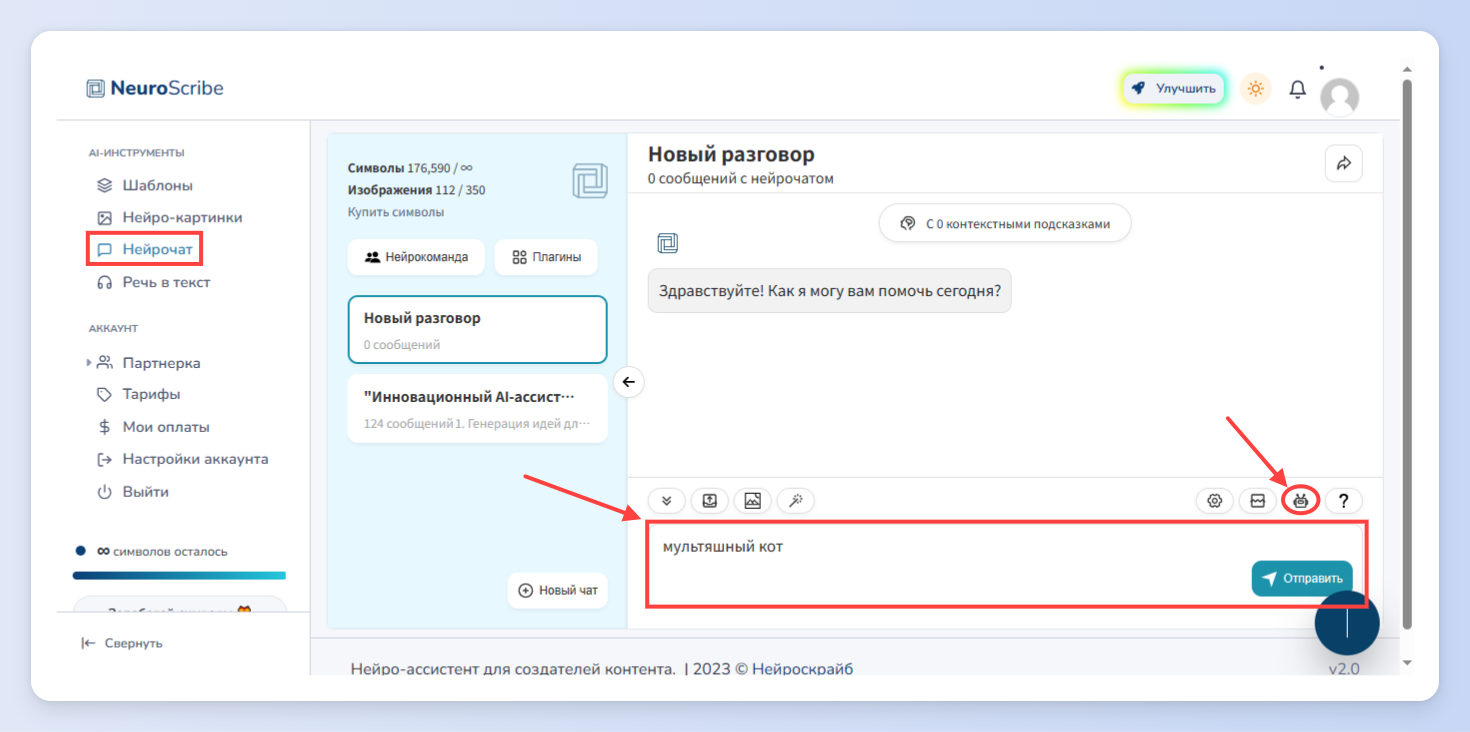Image resolution: width=1470 pixels, height=732 pixels.
Task: Click the share arrow icon
Action: point(1344,163)
